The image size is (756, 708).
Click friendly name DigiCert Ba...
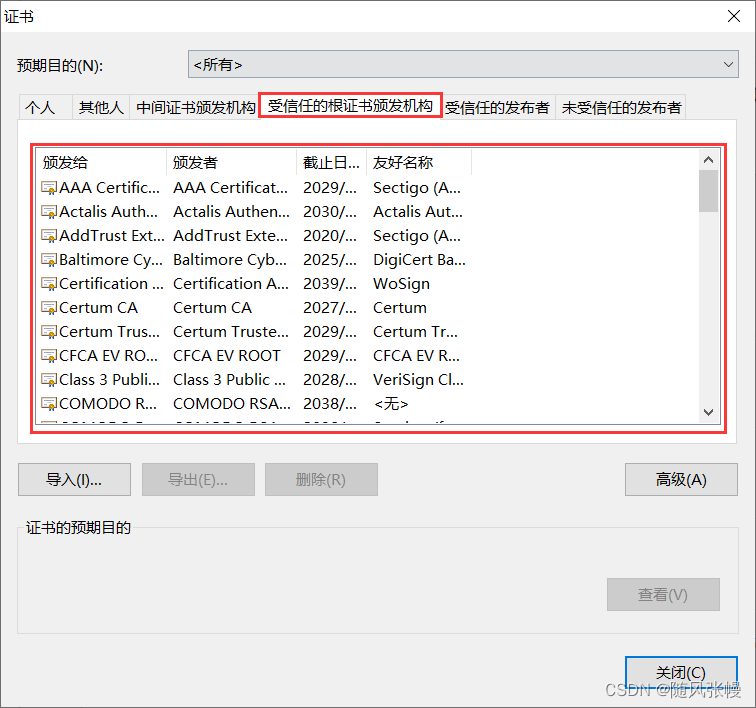419,260
